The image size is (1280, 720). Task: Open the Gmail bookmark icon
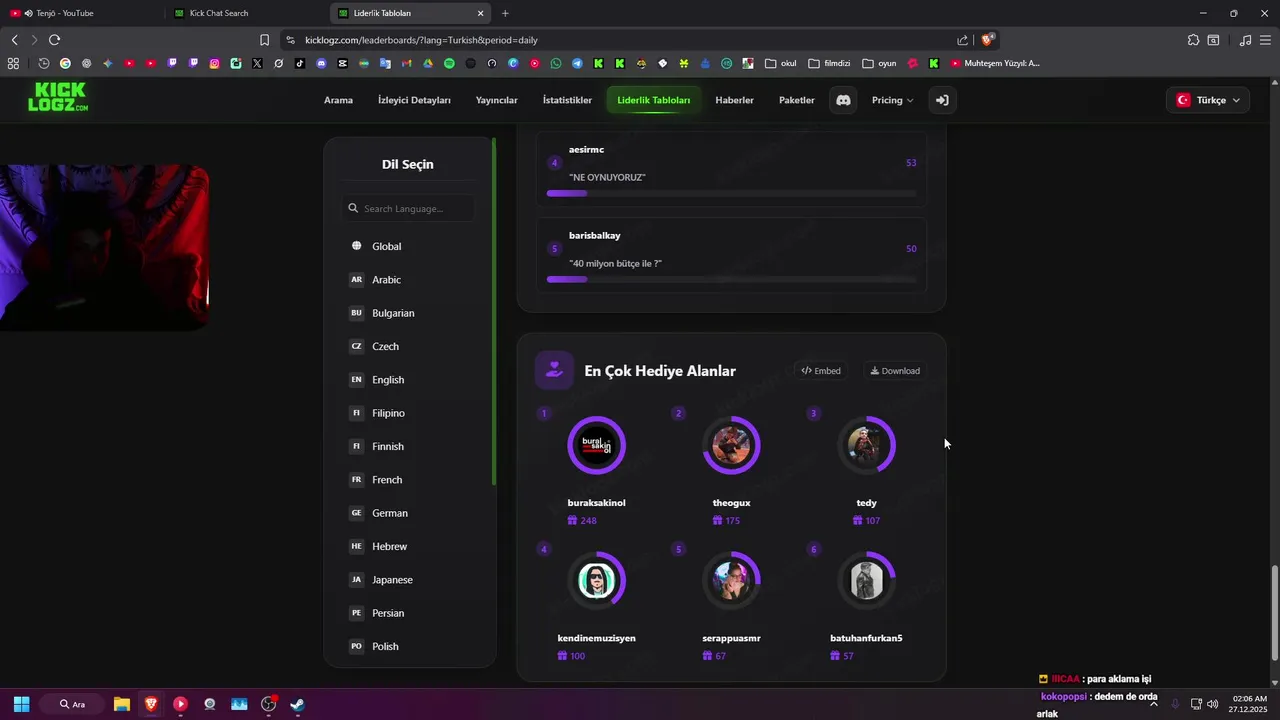pos(406,63)
